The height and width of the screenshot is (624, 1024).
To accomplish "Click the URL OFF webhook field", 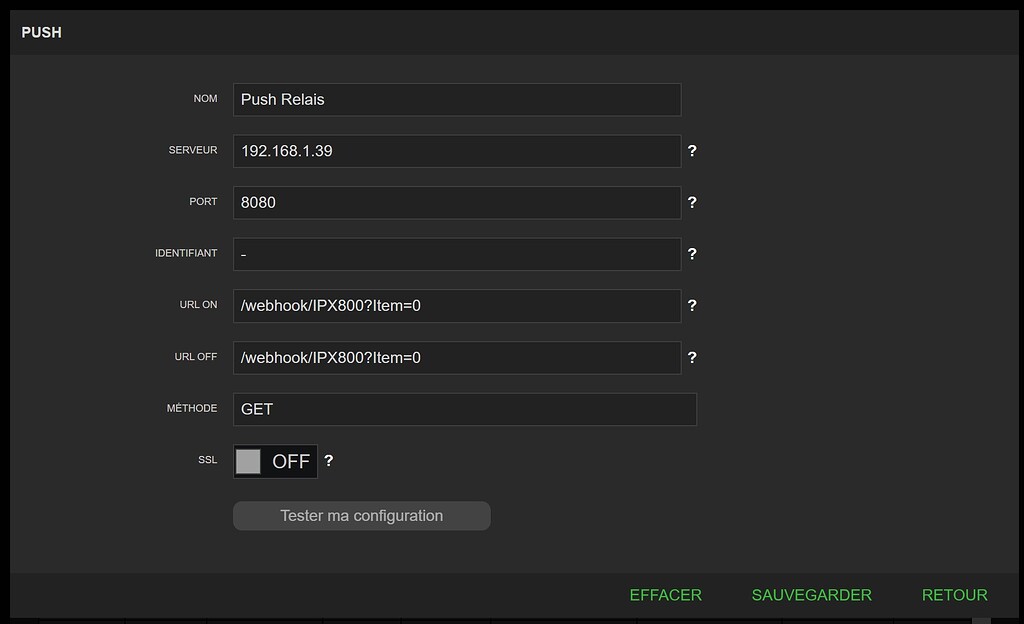I will (456, 358).
